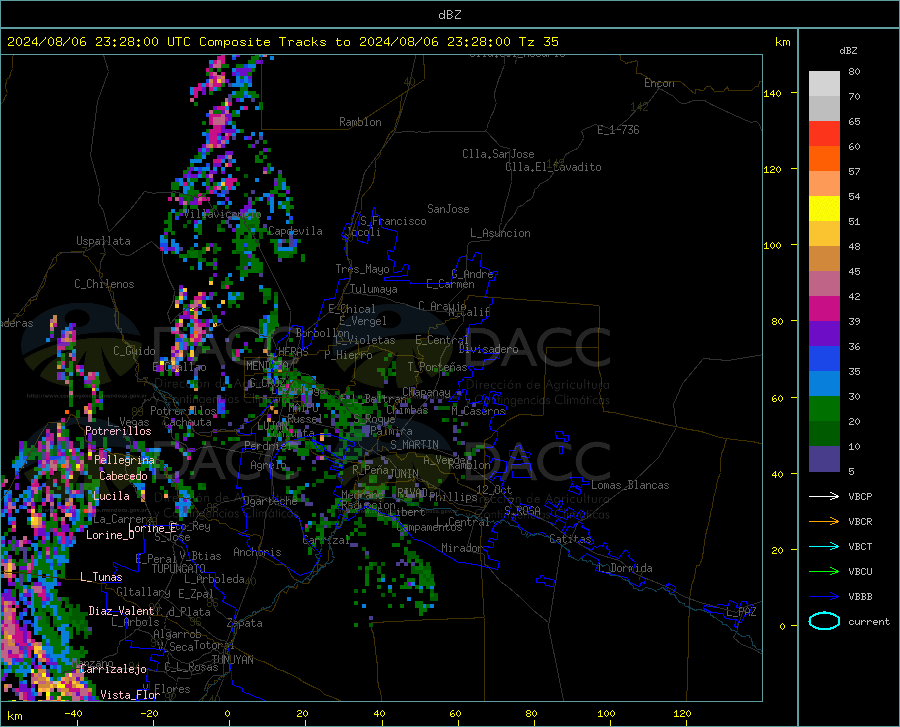Click the dBZ title at top

click(x=449, y=15)
